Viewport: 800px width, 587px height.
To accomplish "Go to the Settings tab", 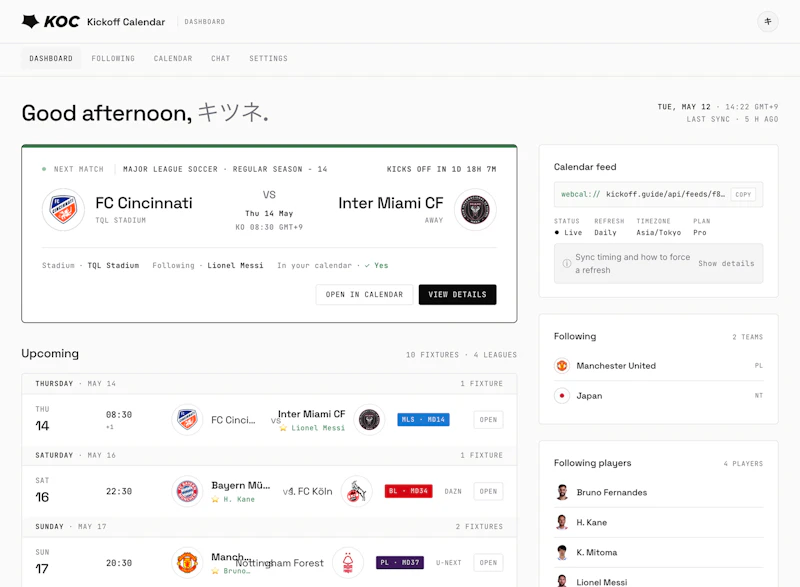I will pos(268,59).
